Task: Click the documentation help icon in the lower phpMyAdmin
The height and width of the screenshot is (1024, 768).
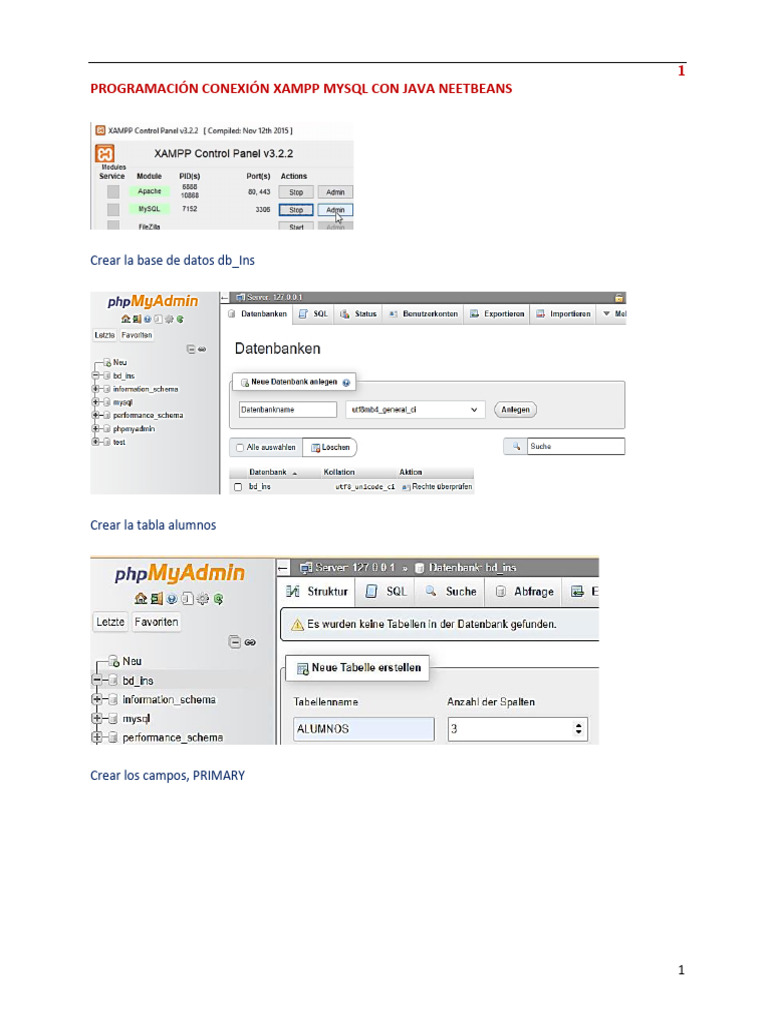Action: tap(172, 598)
